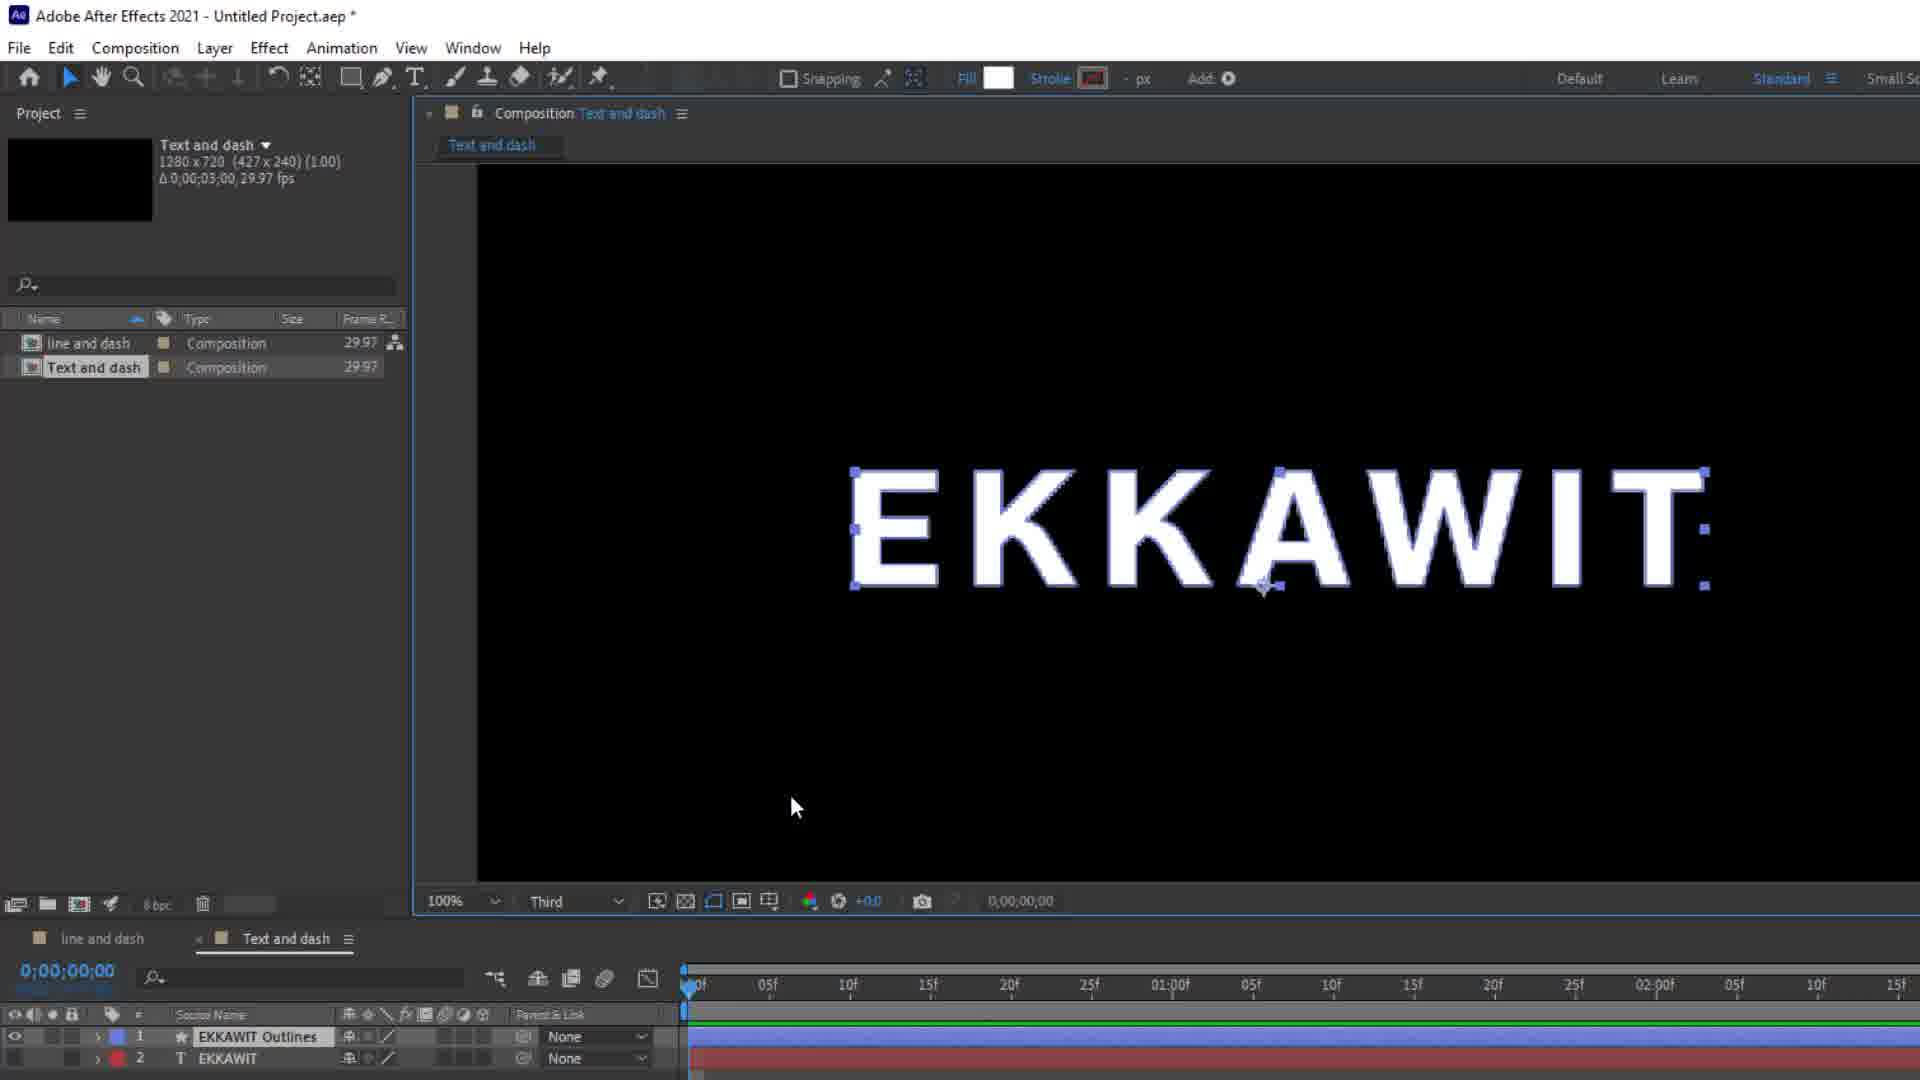Screen dimensions: 1920x1080
Task: Toggle transparency grid in viewer
Action: (685, 902)
